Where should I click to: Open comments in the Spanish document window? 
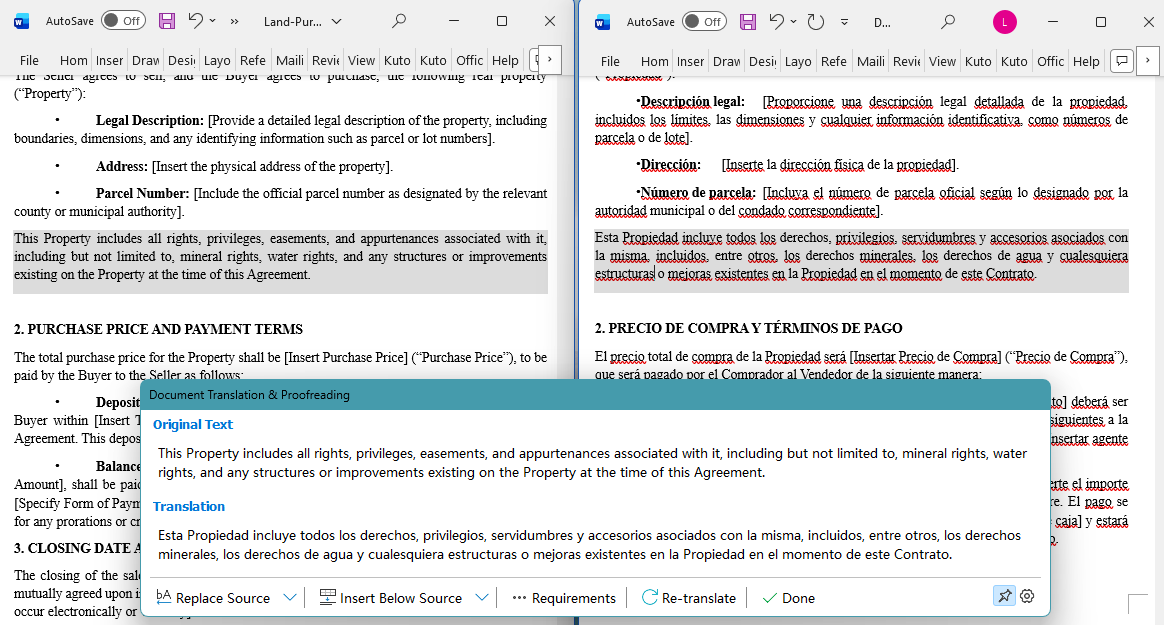tap(1121, 60)
